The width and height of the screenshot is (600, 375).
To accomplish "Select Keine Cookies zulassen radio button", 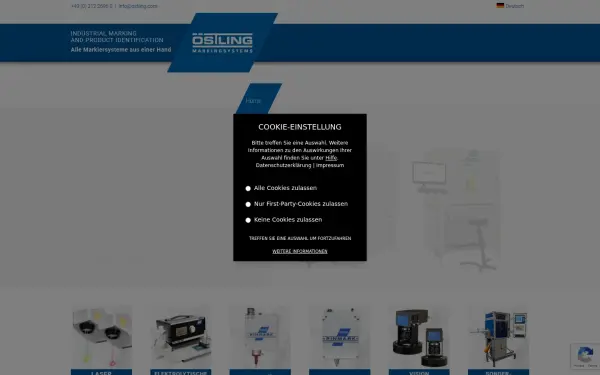I will 248,220.
